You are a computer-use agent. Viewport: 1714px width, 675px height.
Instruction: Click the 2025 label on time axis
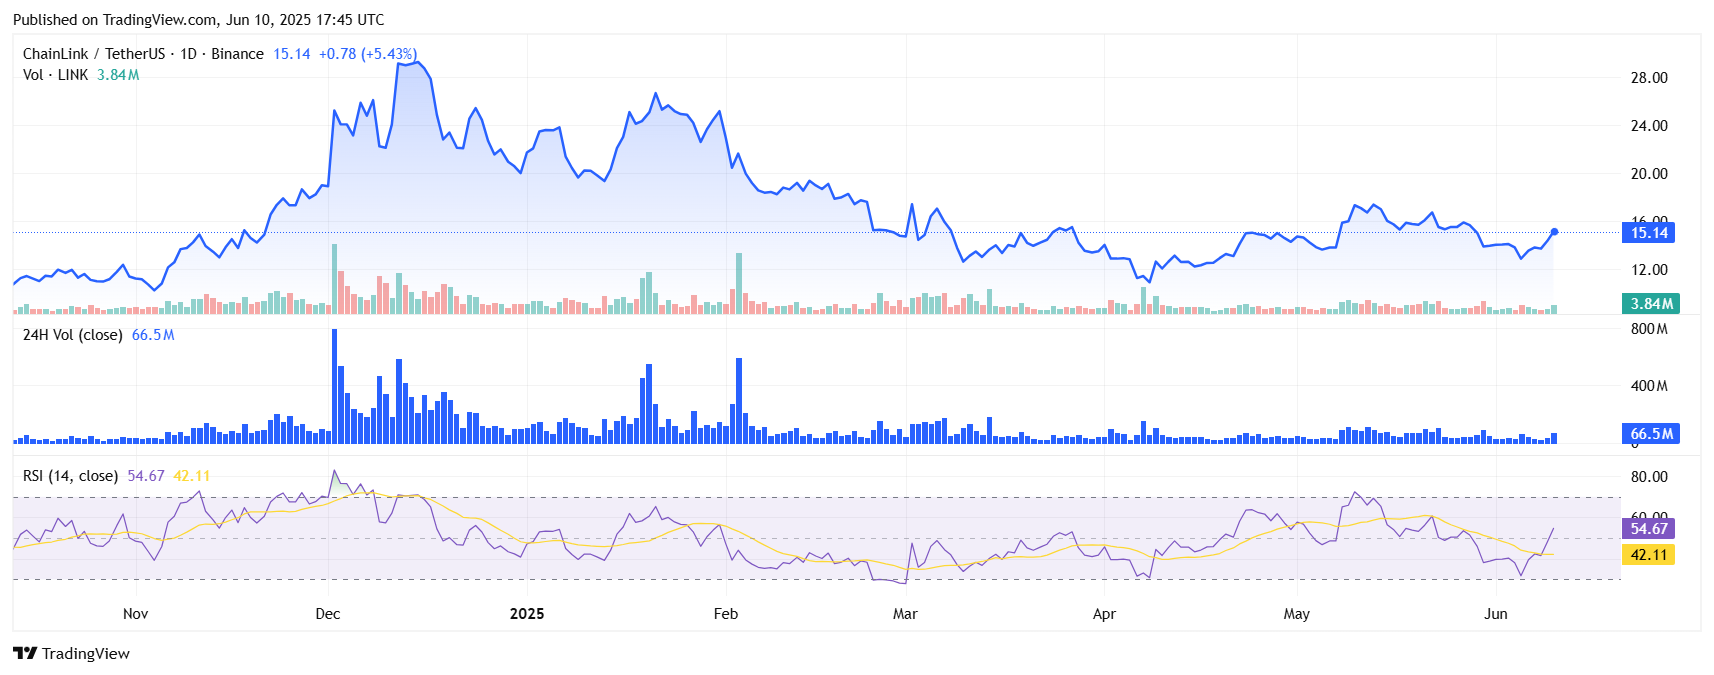(527, 614)
